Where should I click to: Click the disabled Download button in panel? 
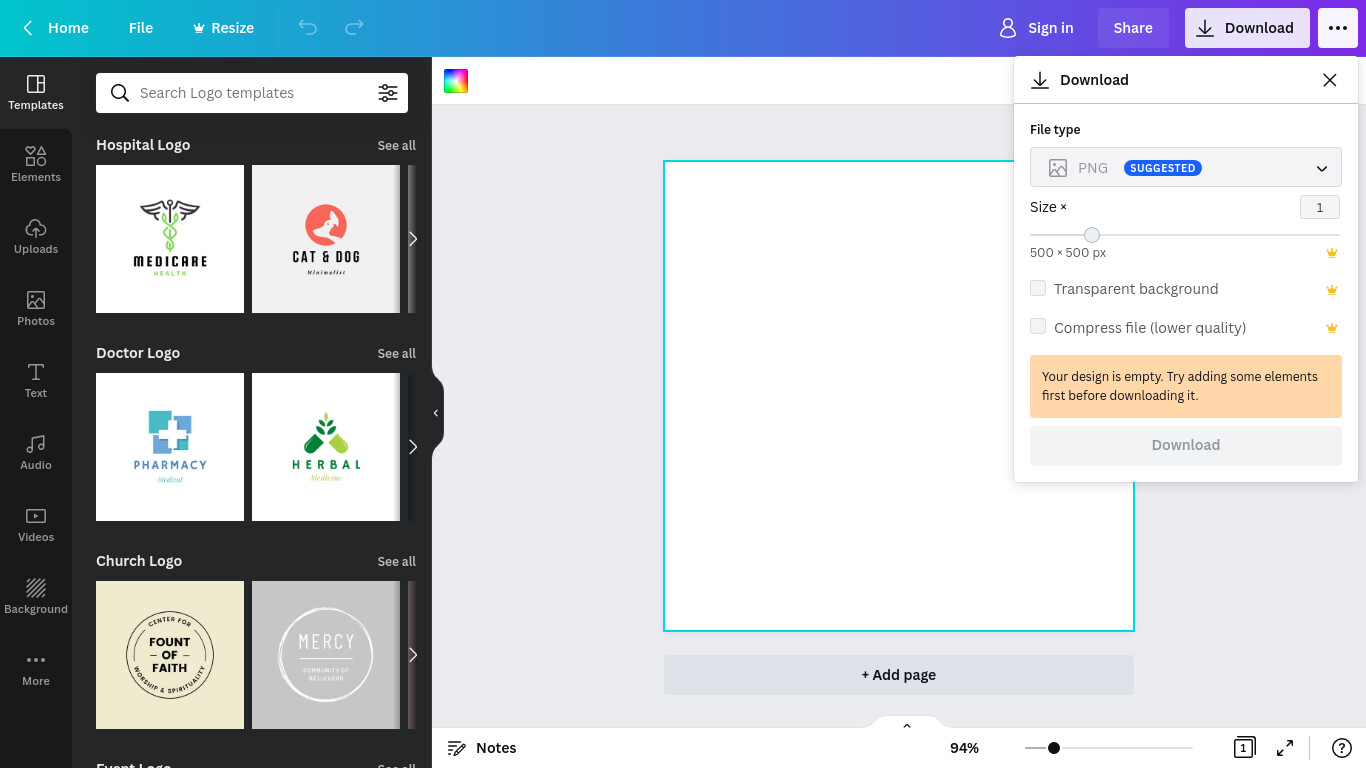tap(1186, 445)
